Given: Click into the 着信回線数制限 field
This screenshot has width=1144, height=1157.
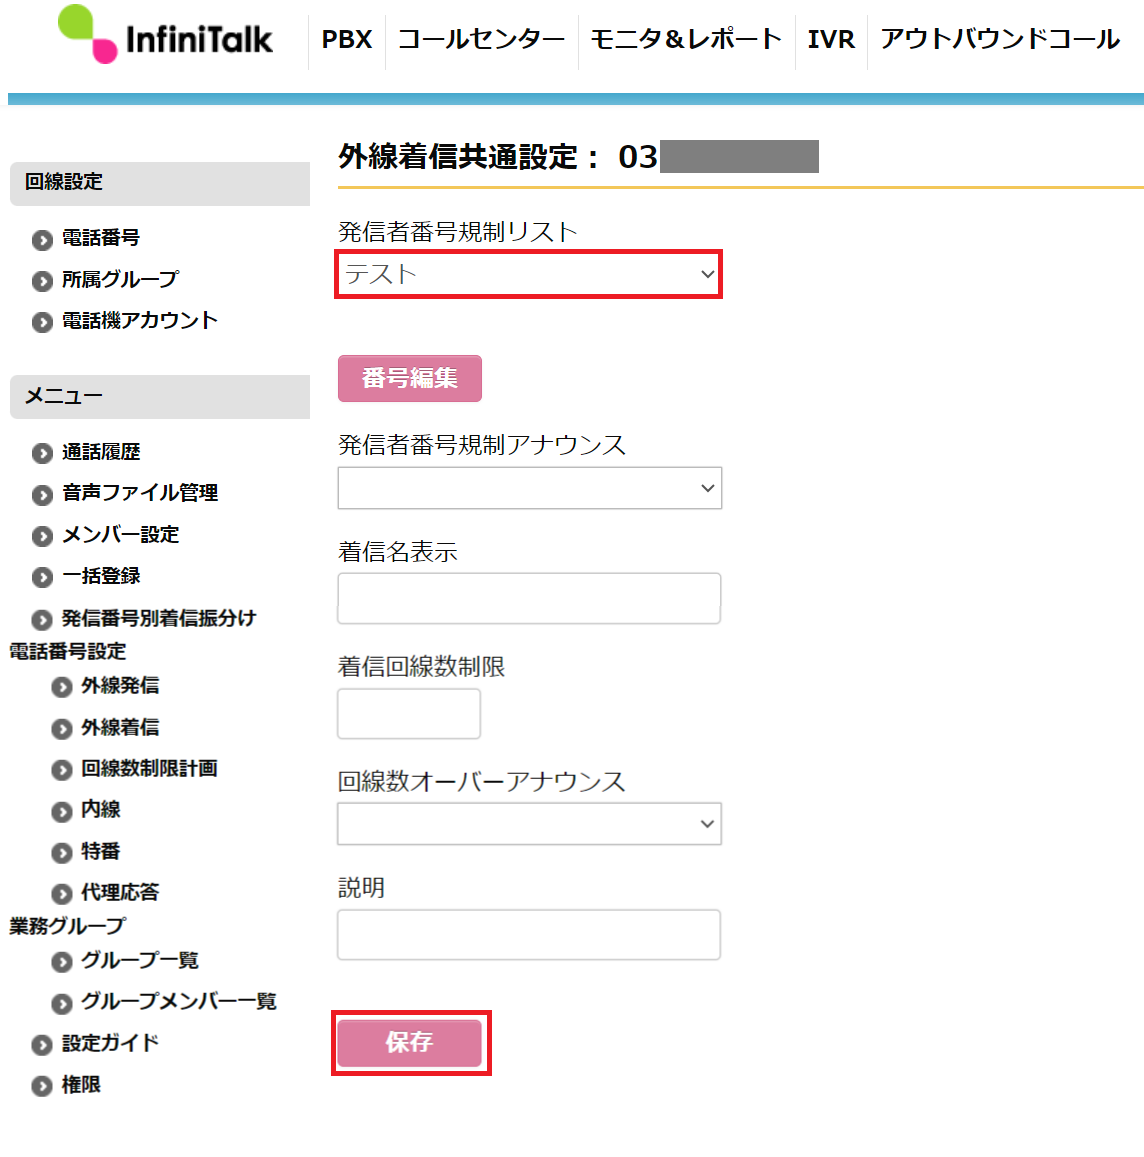Looking at the screenshot, I should click(x=409, y=714).
